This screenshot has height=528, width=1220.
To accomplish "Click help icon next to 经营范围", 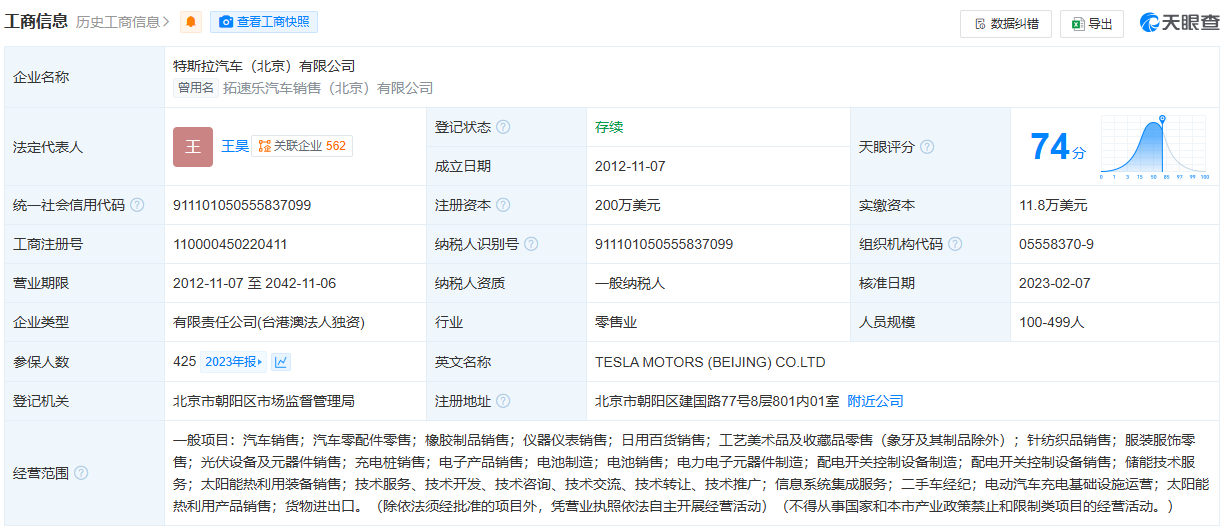I will (81, 473).
